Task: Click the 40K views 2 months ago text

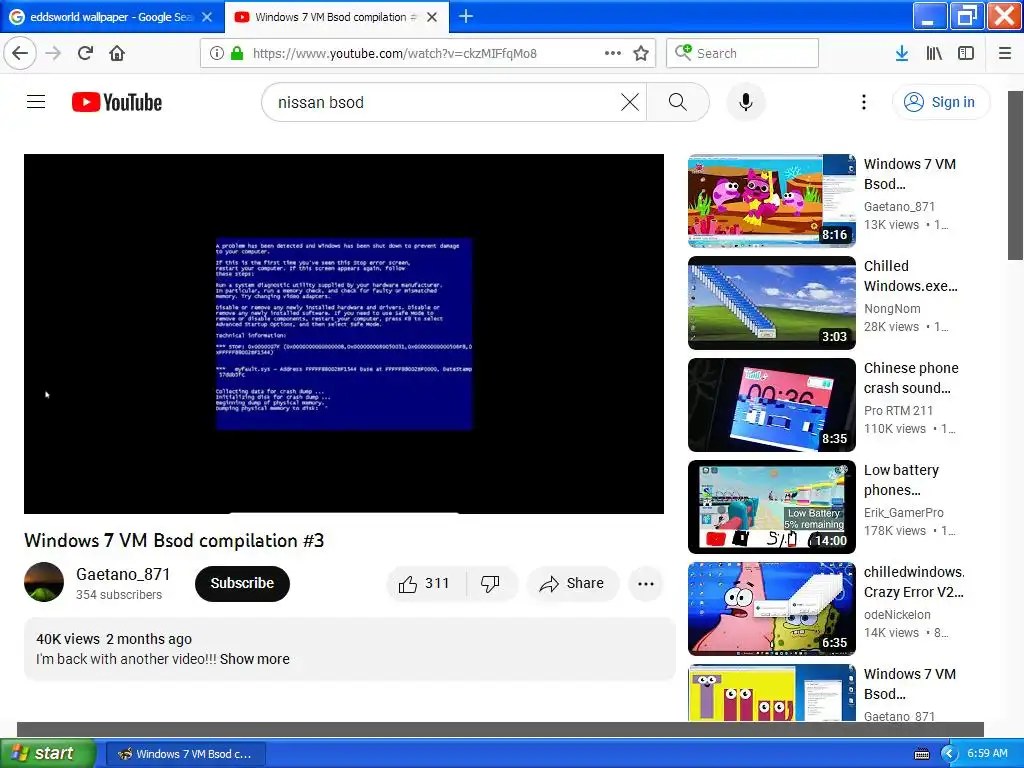Action: [114, 639]
